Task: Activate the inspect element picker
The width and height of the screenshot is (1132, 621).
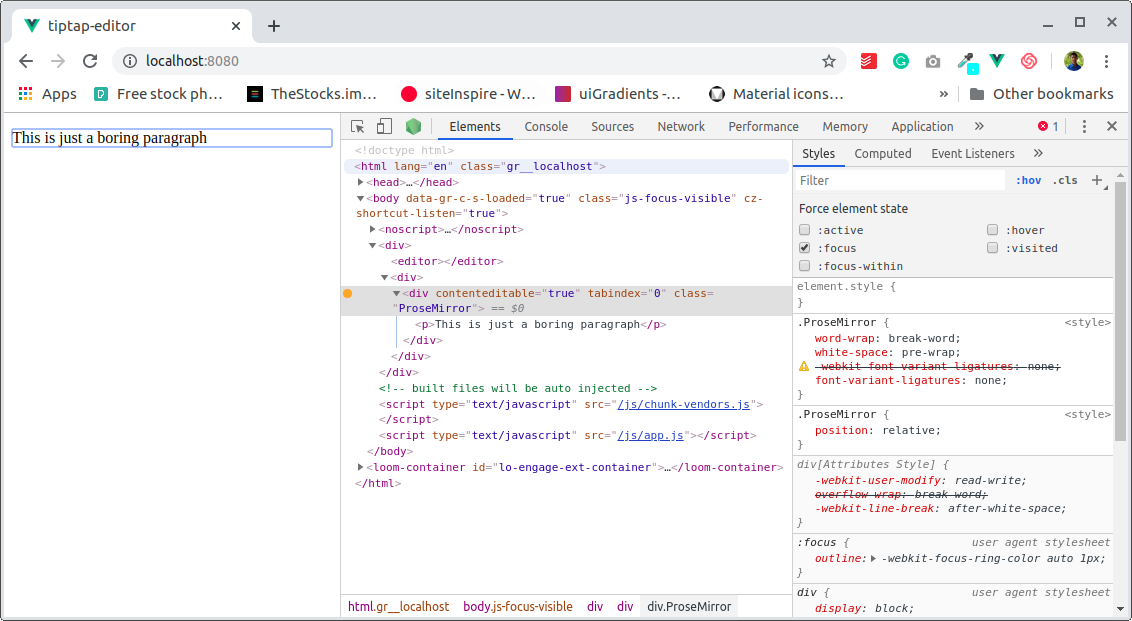Action: pos(357,126)
